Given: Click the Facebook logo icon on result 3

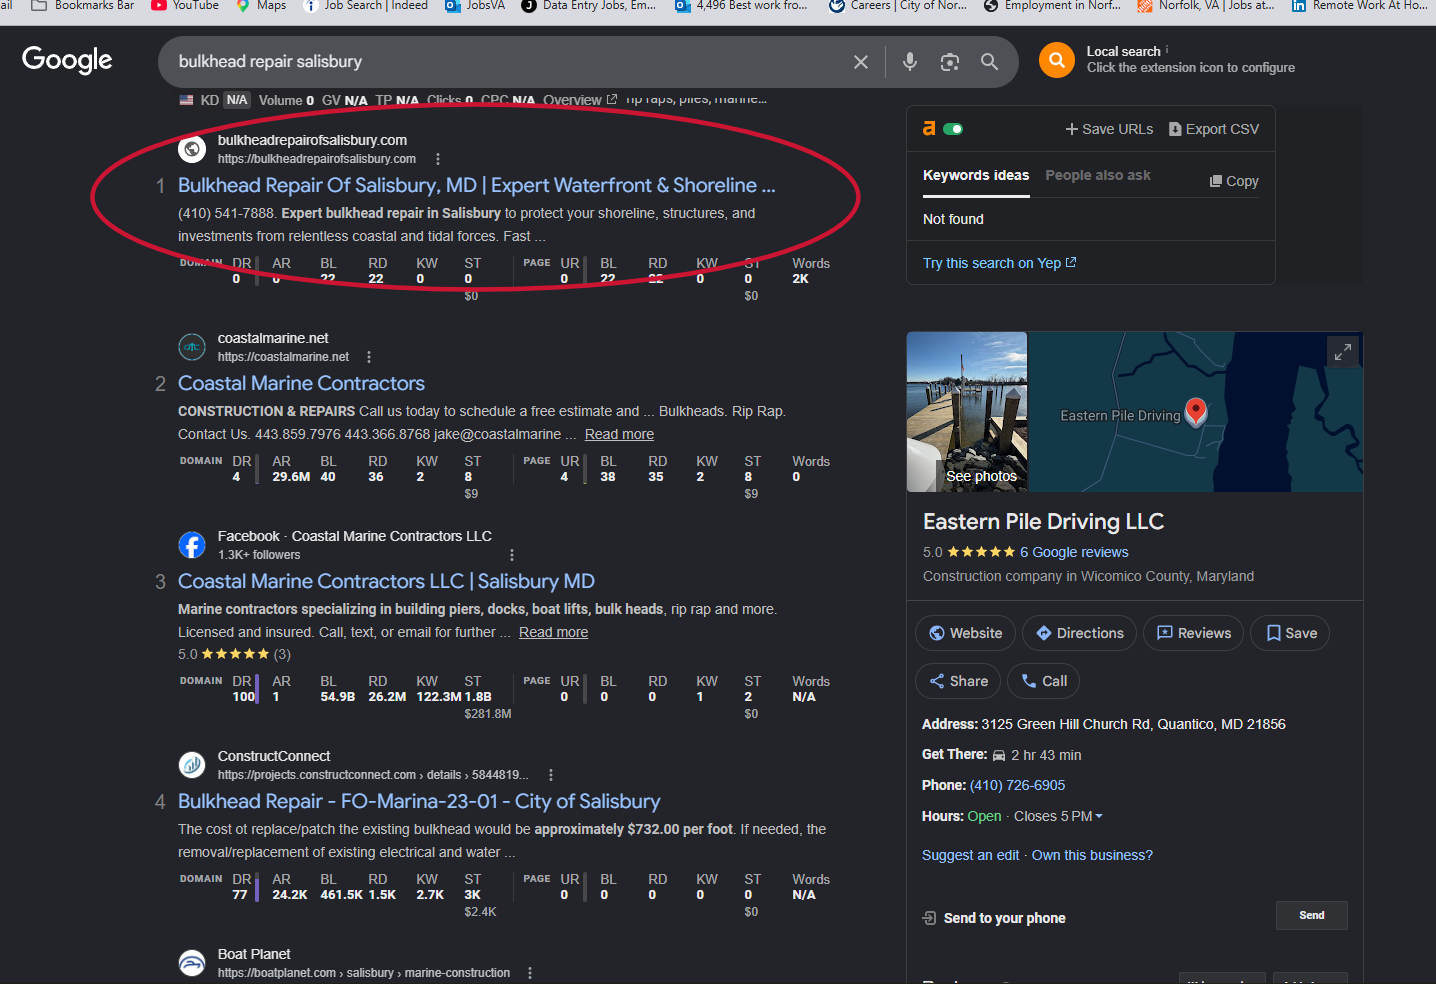Looking at the screenshot, I should click(x=192, y=545).
